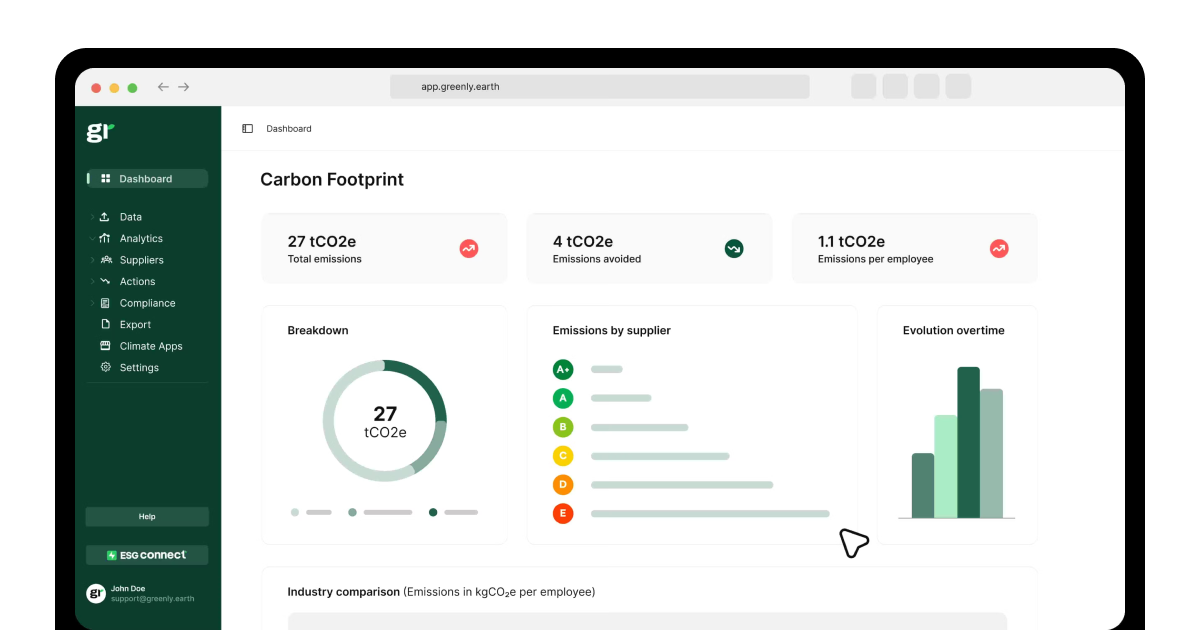Click the "Emissions by supplier" title
The image size is (1200, 630).
[x=612, y=330]
